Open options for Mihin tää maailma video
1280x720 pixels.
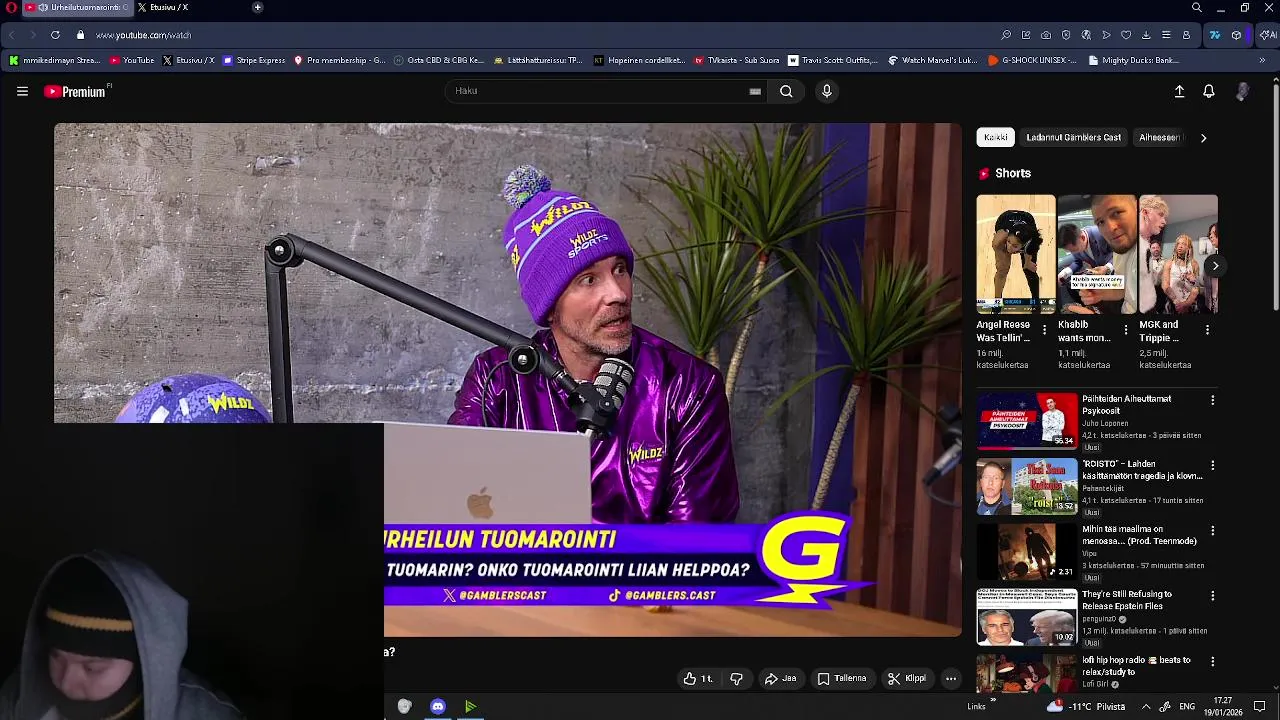click(x=1212, y=531)
